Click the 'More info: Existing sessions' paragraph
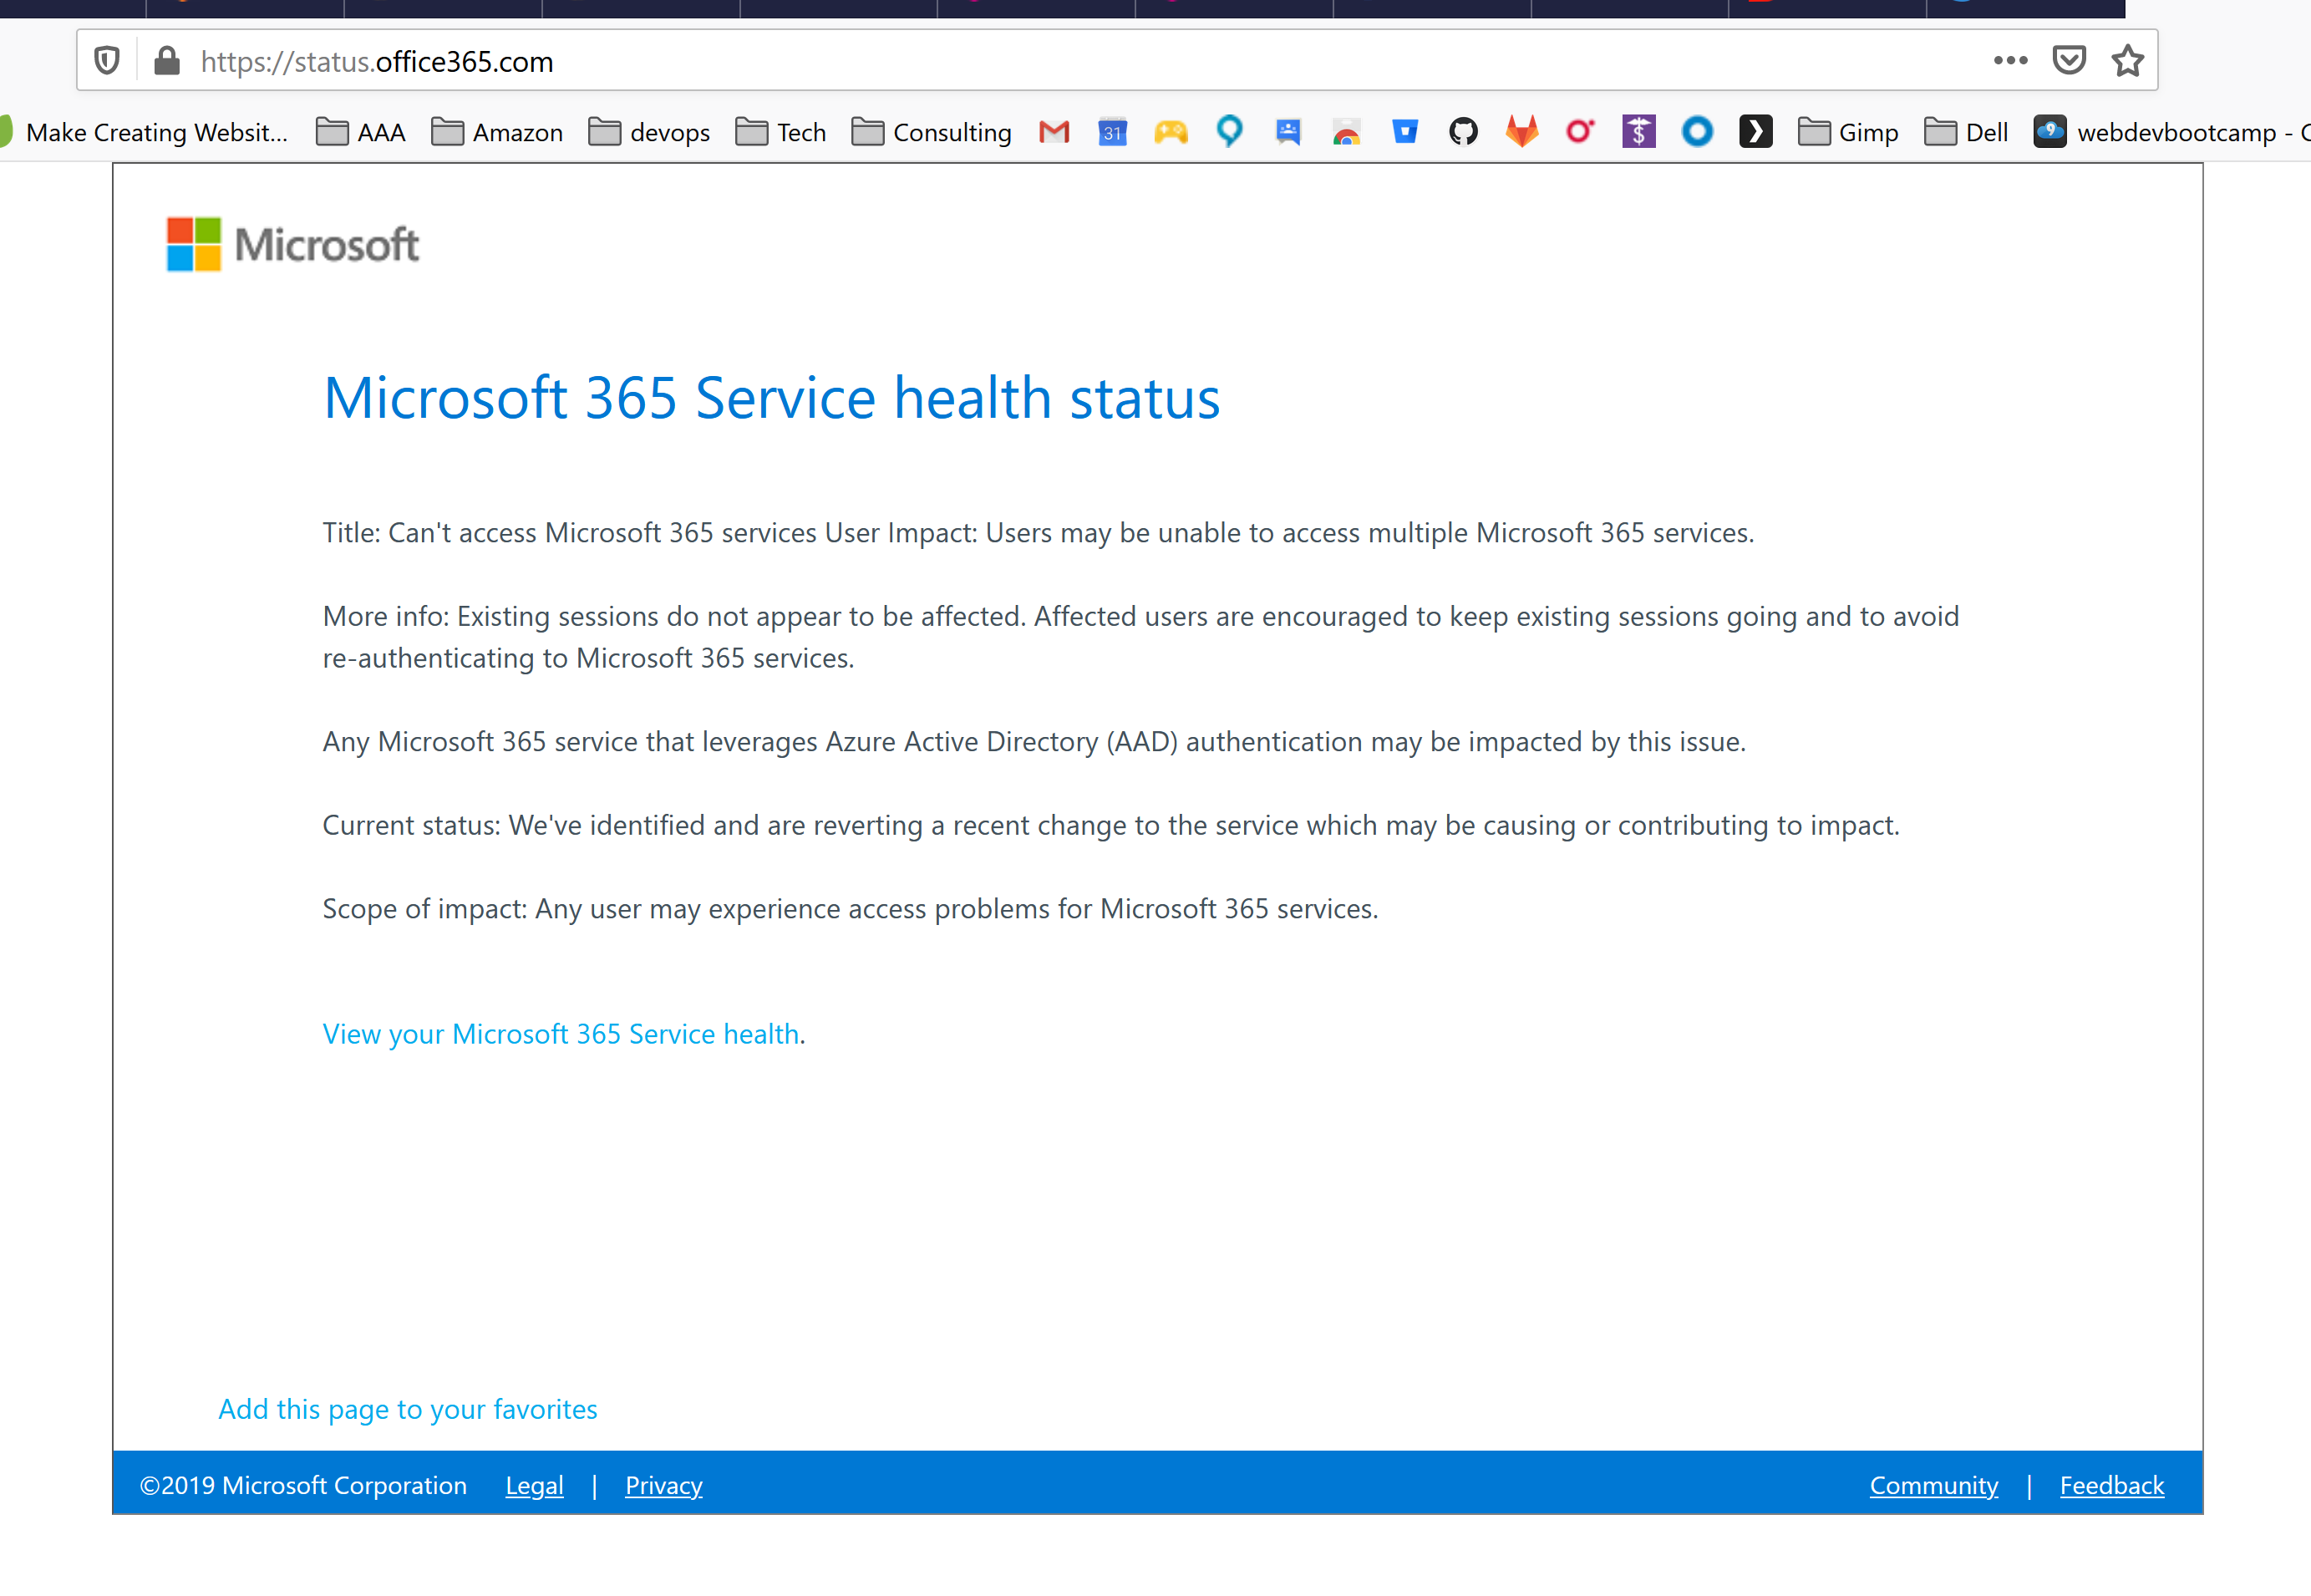The width and height of the screenshot is (2311, 1596). click(x=1141, y=637)
